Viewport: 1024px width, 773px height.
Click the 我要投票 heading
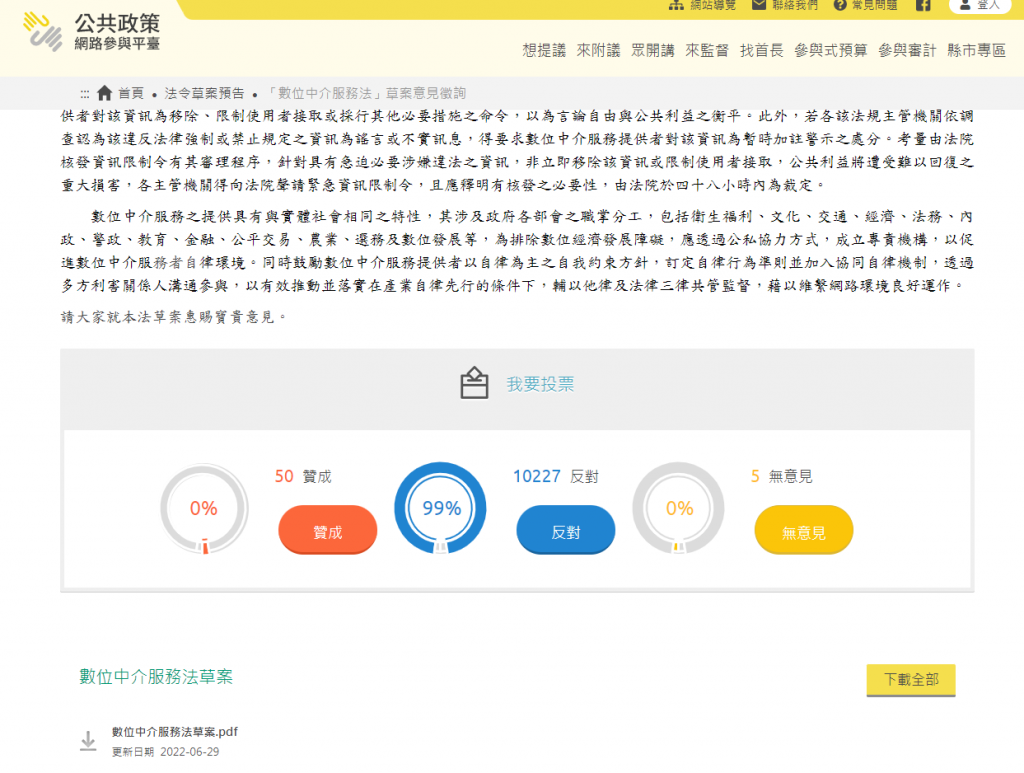[540, 384]
